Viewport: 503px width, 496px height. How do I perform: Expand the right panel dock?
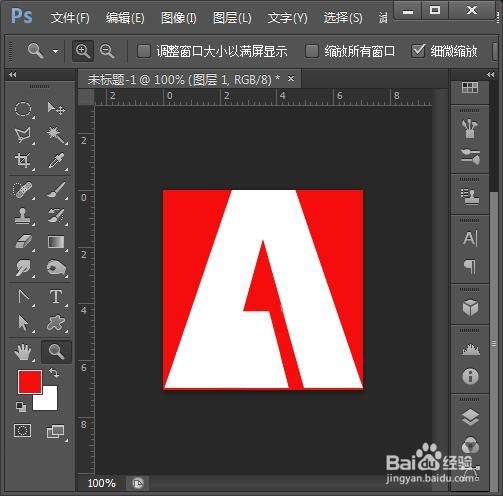pos(490,74)
